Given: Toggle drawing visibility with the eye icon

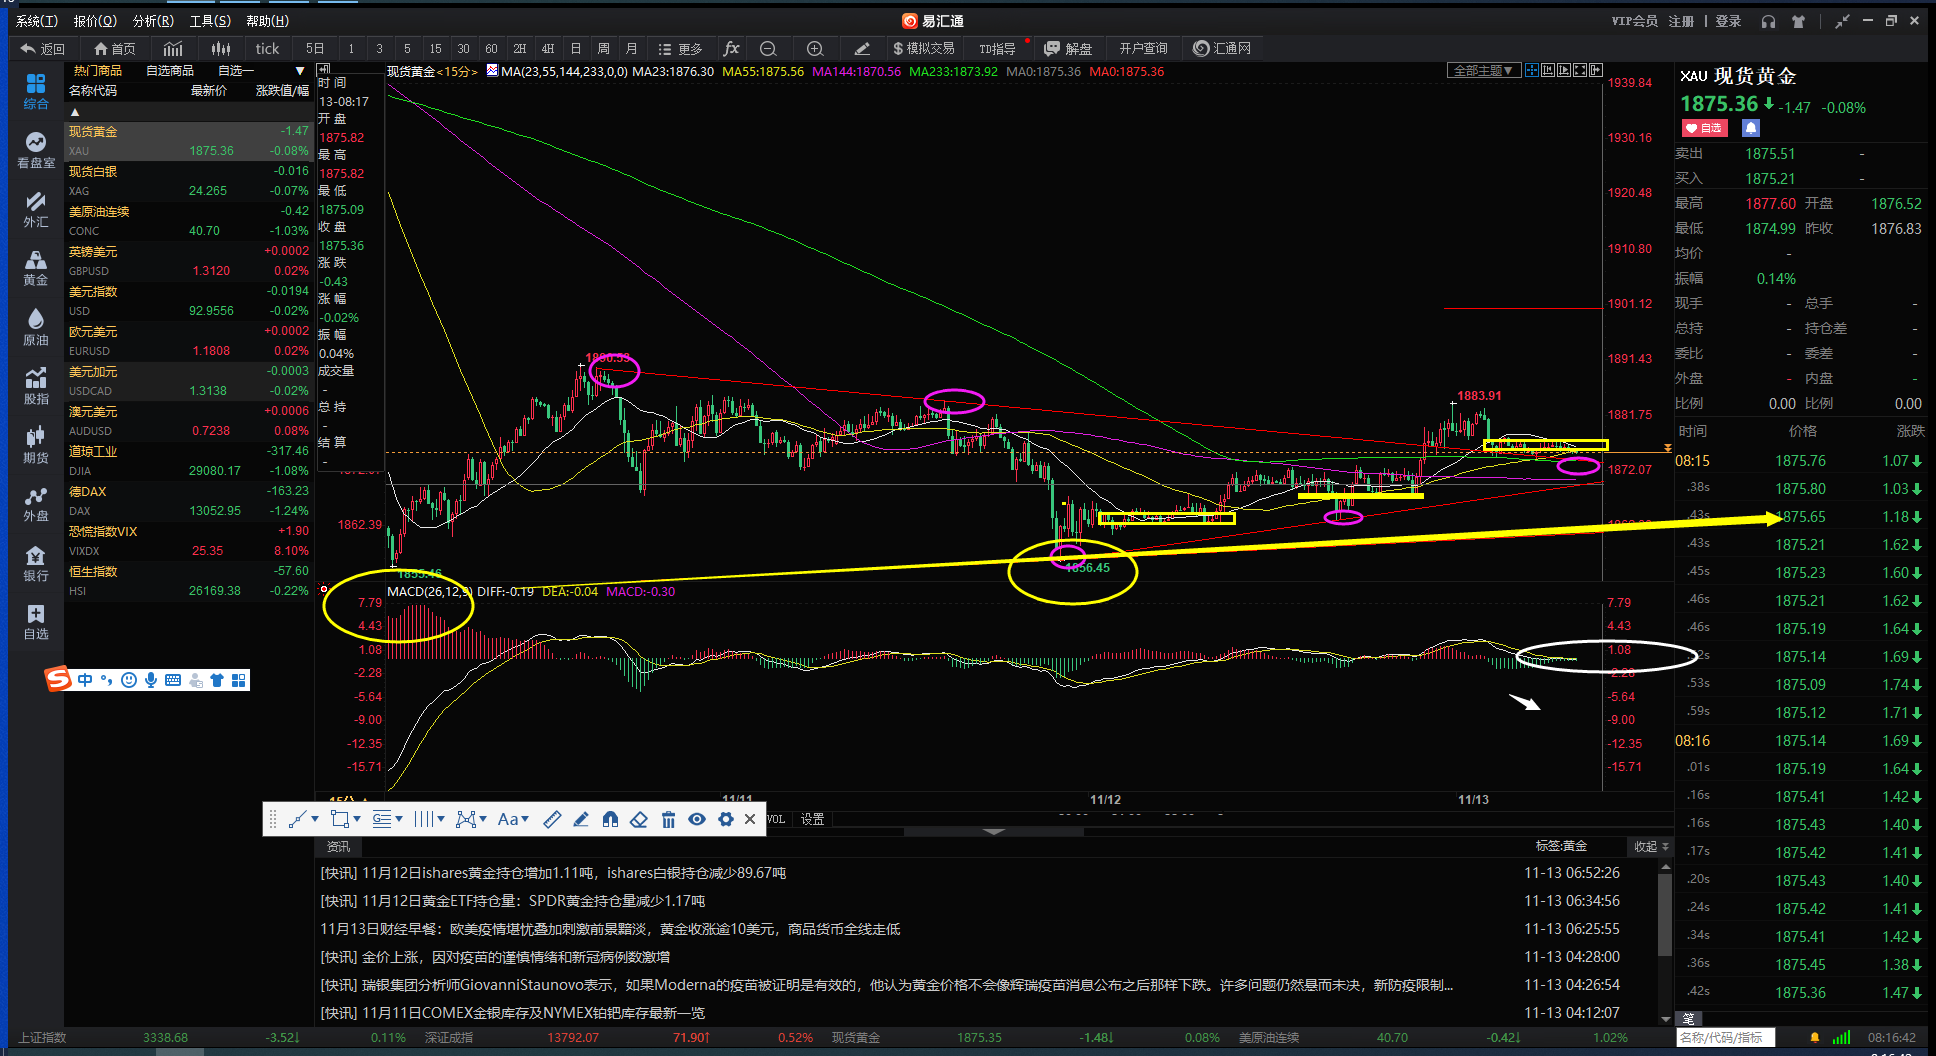Looking at the screenshot, I should coord(697,819).
